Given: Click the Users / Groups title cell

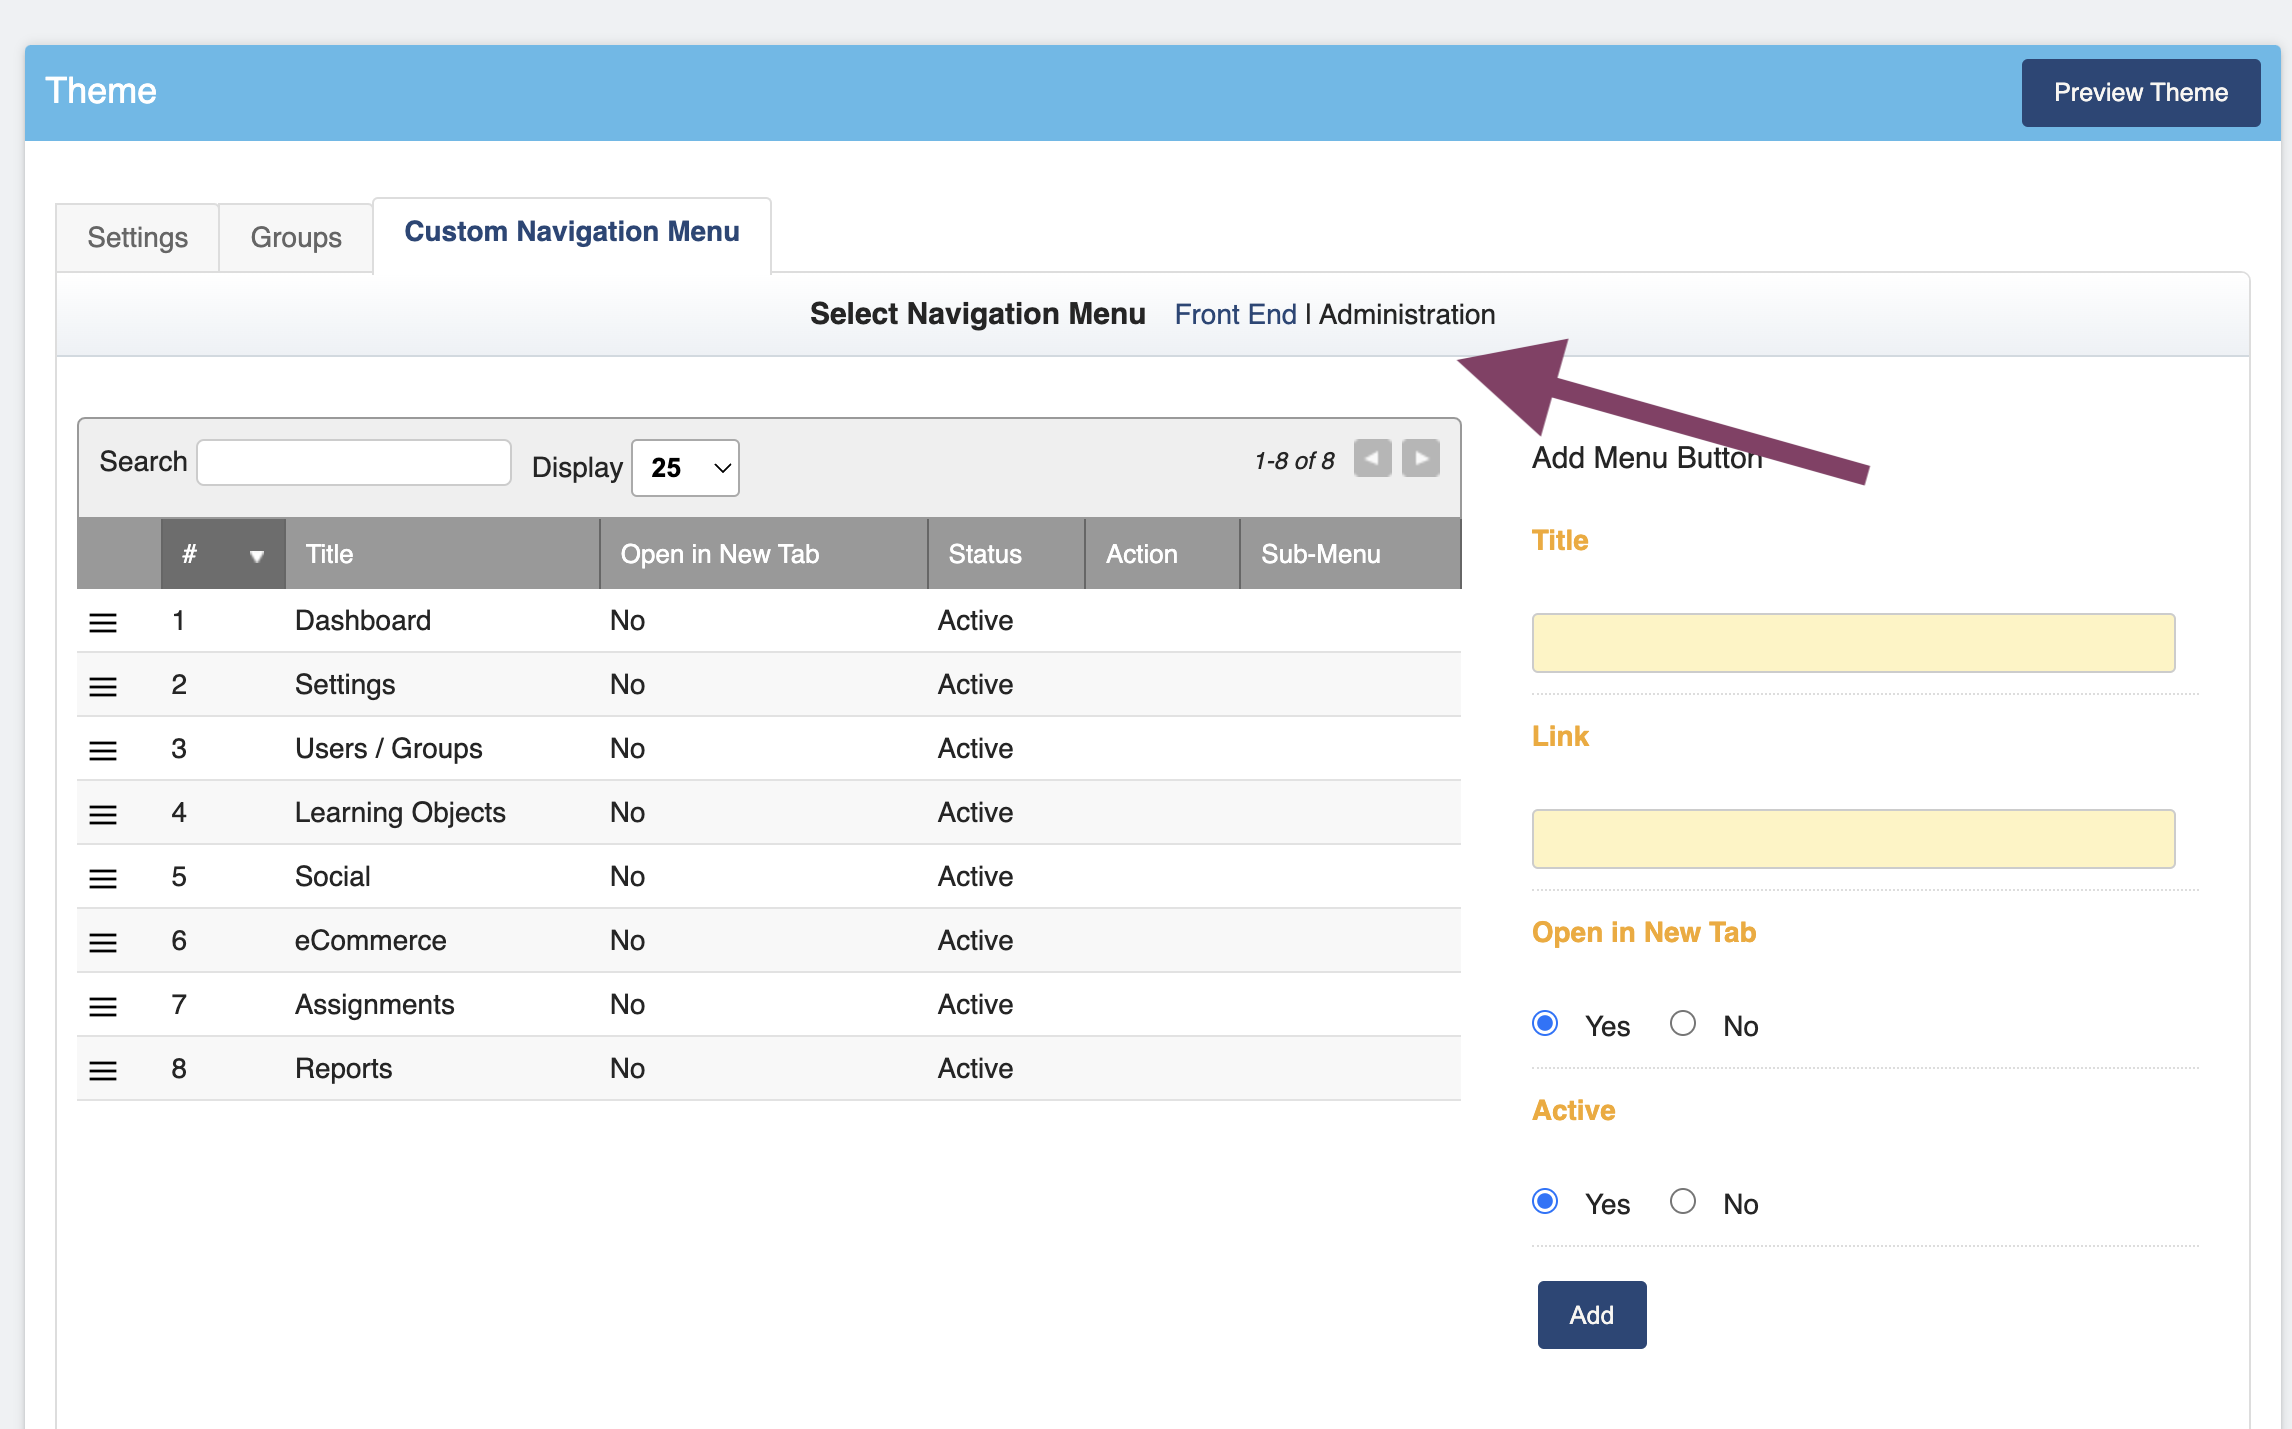Looking at the screenshot, I should [388, 748].
